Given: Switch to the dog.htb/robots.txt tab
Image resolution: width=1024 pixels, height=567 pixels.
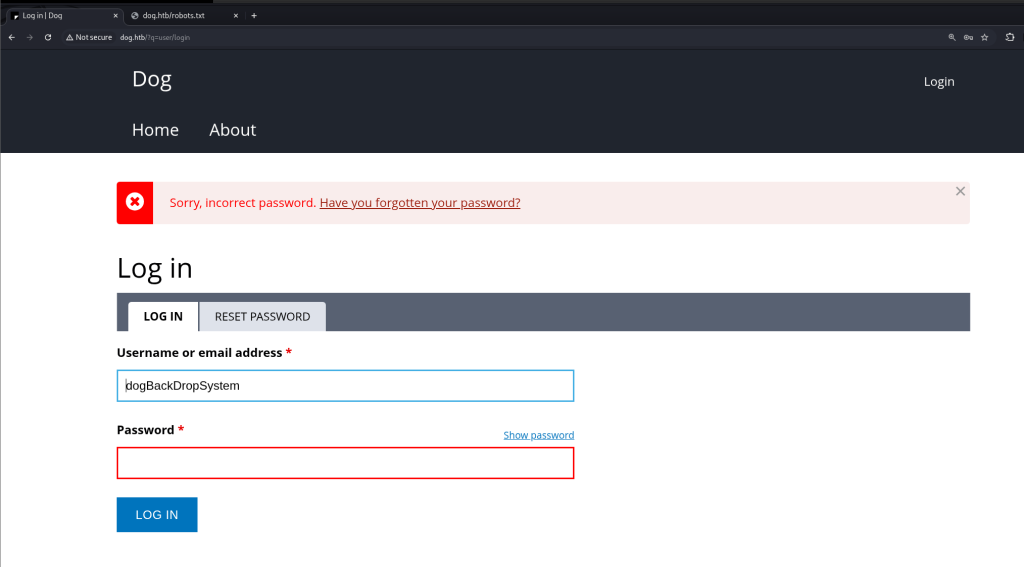Looking at the screenshot, I should 180,15.
